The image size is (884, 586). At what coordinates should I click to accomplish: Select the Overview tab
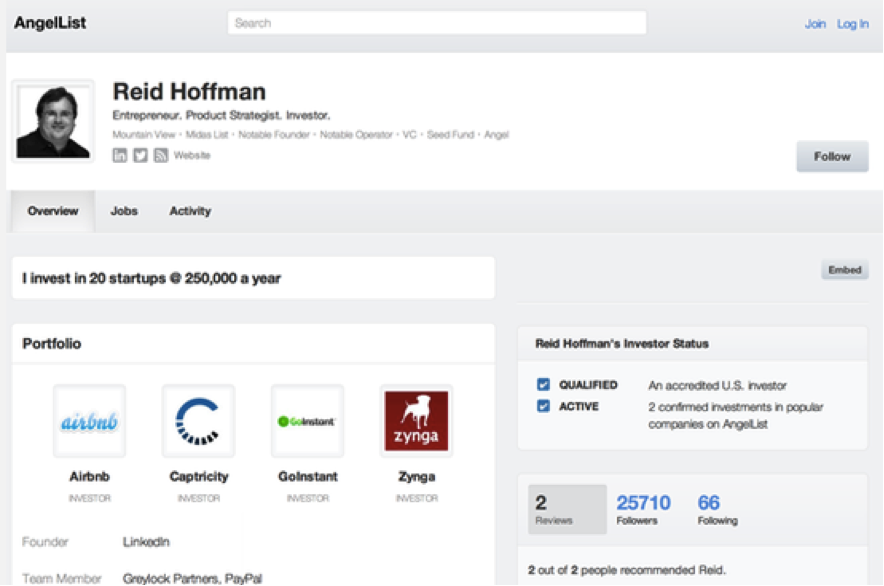(53, 211)
